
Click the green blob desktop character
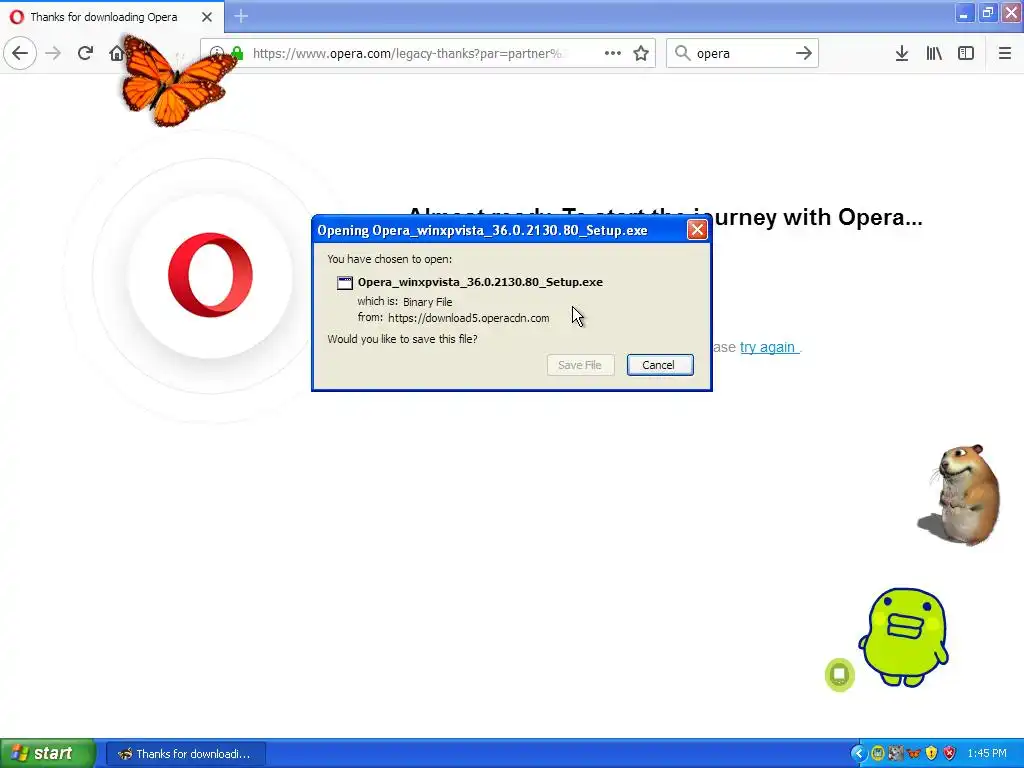pos(904,637)
